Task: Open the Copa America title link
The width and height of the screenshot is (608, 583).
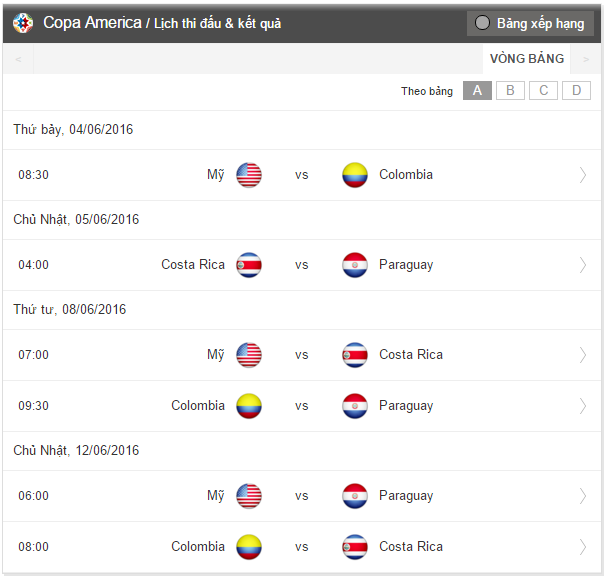Action: 92,23
